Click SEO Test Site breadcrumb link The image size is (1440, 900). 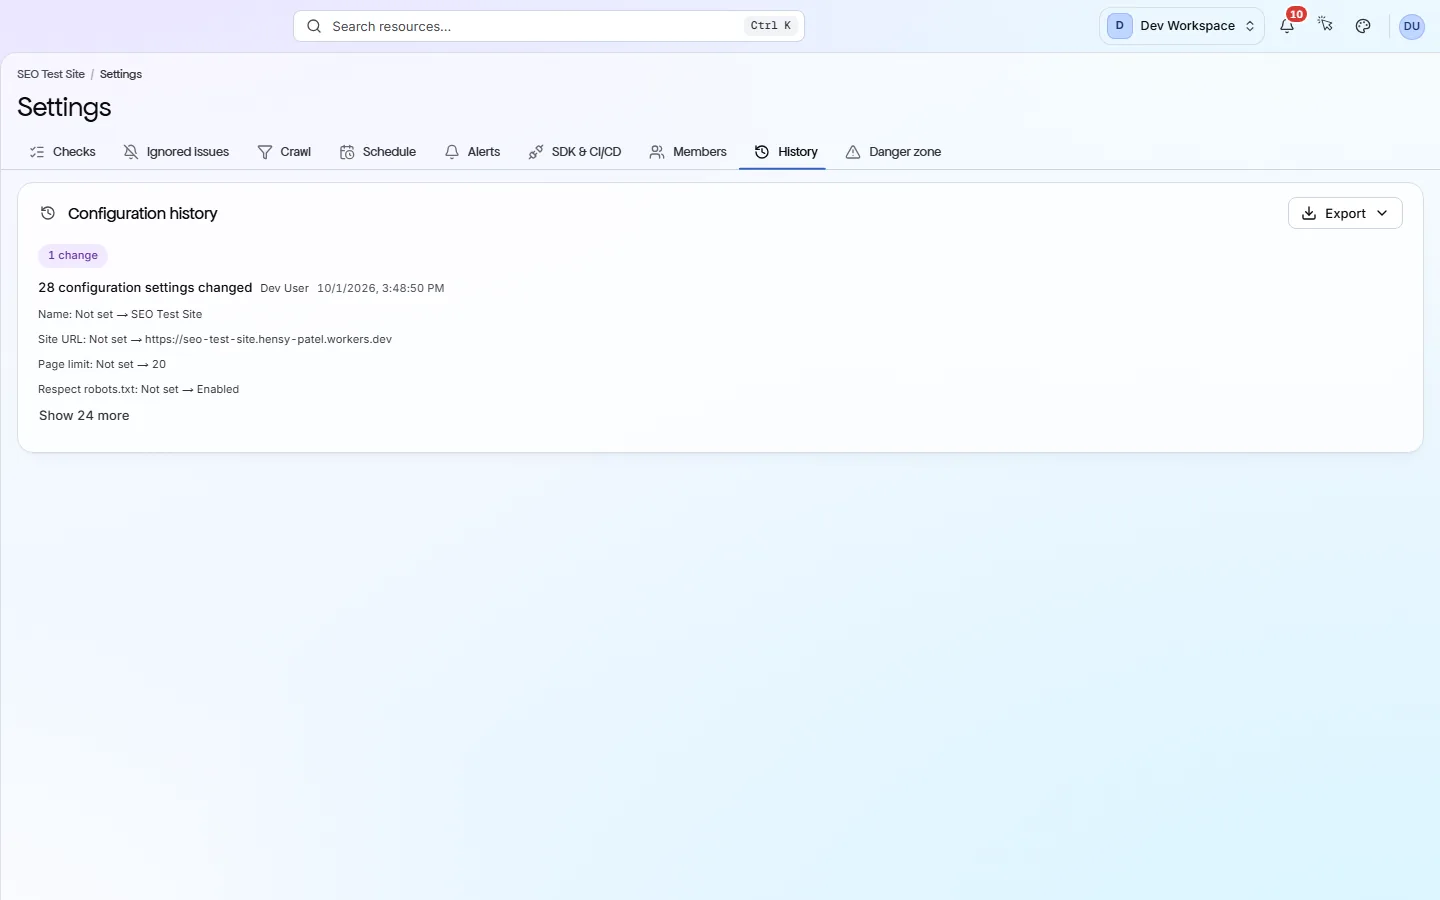[51, 74]
